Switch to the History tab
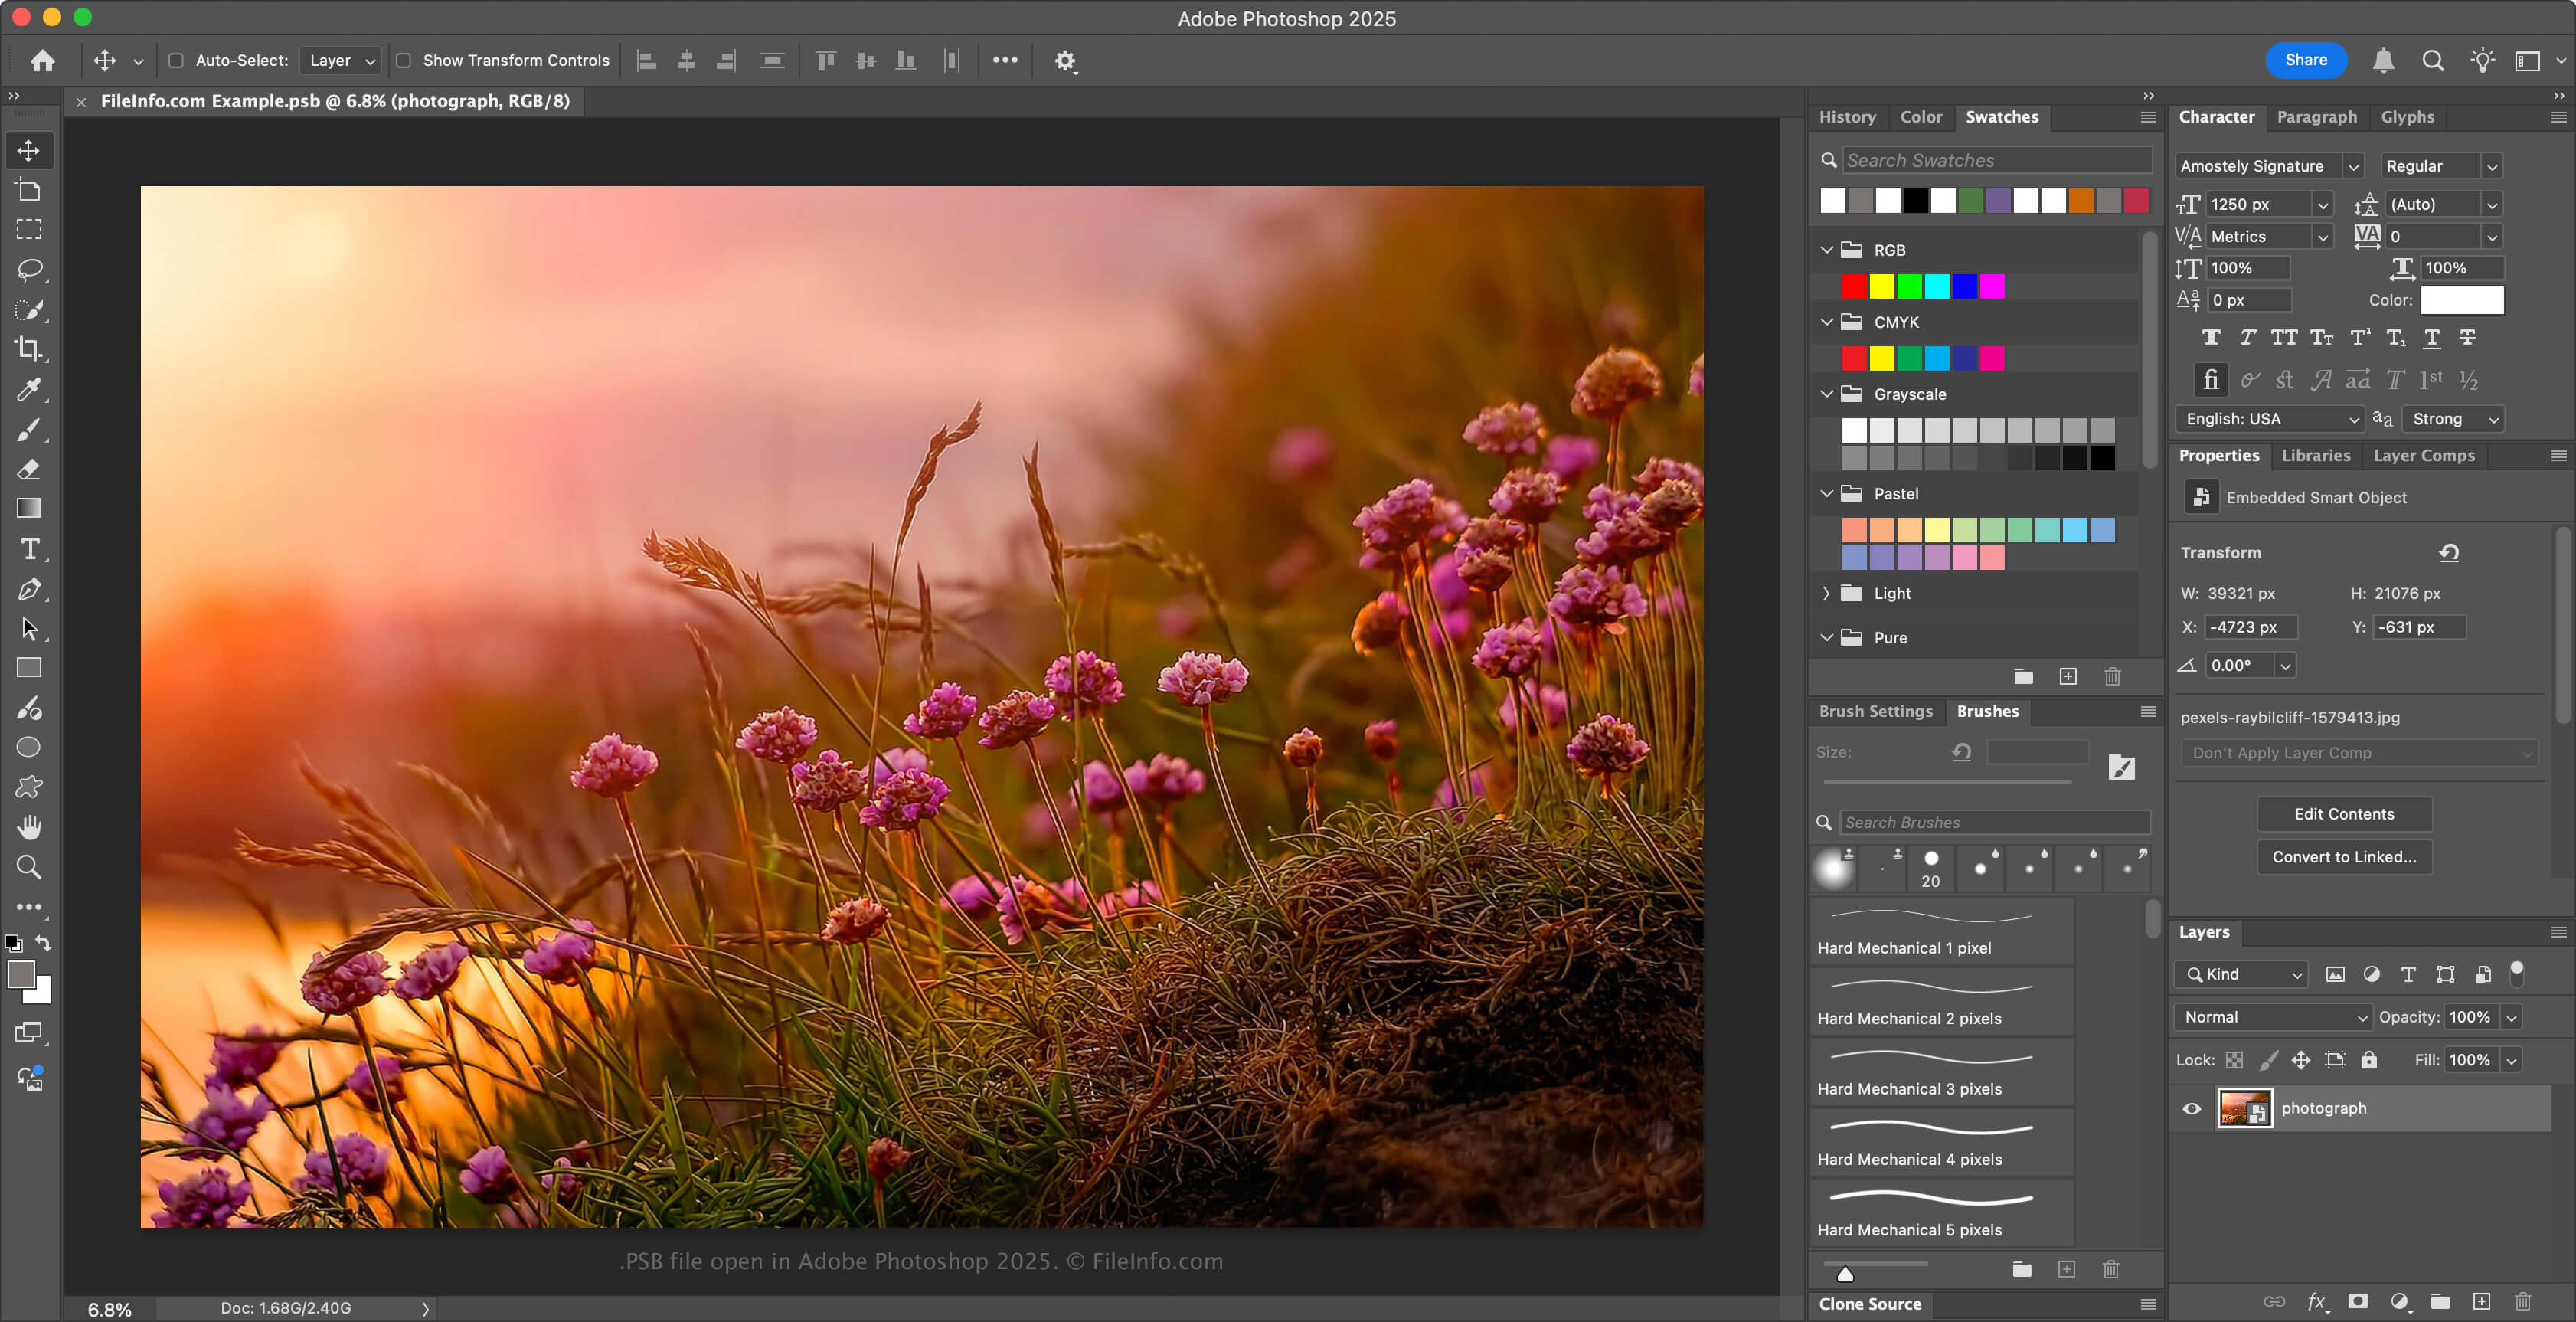 (1847, 117)
